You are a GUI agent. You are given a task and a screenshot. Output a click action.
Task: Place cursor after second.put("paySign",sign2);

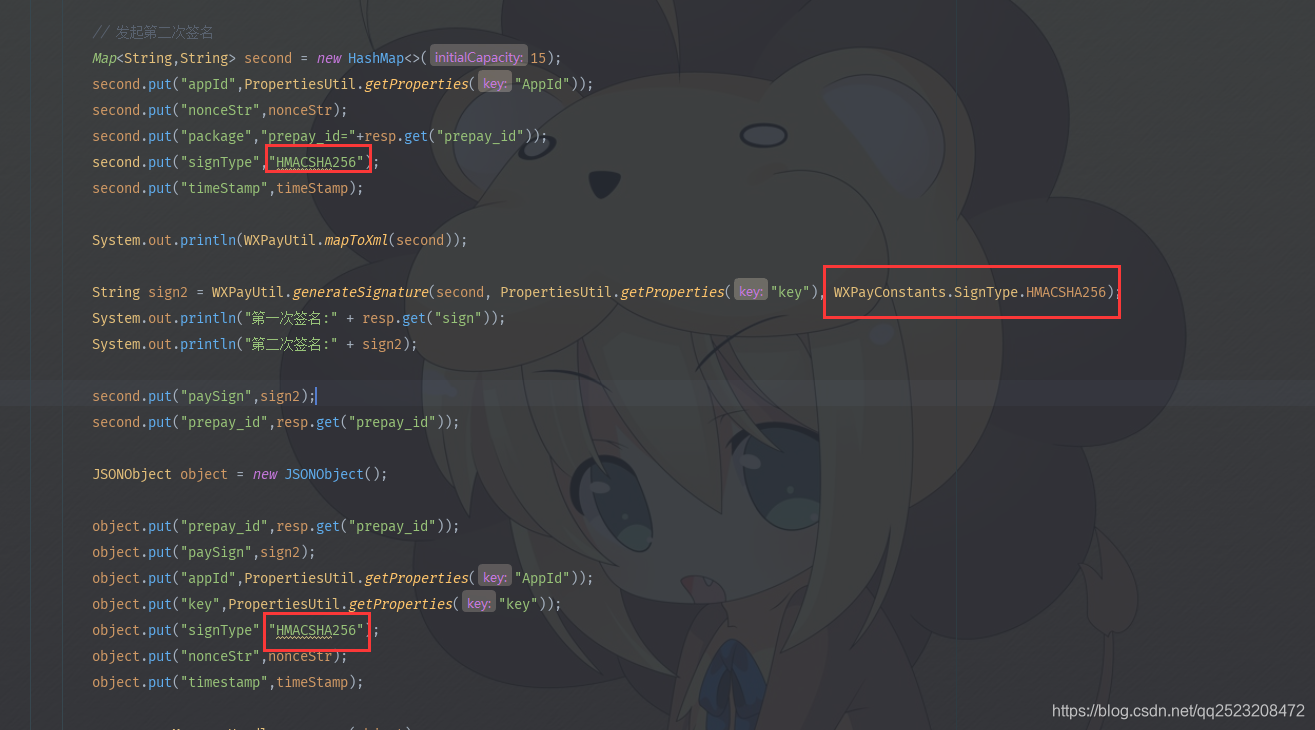[316, 396]
